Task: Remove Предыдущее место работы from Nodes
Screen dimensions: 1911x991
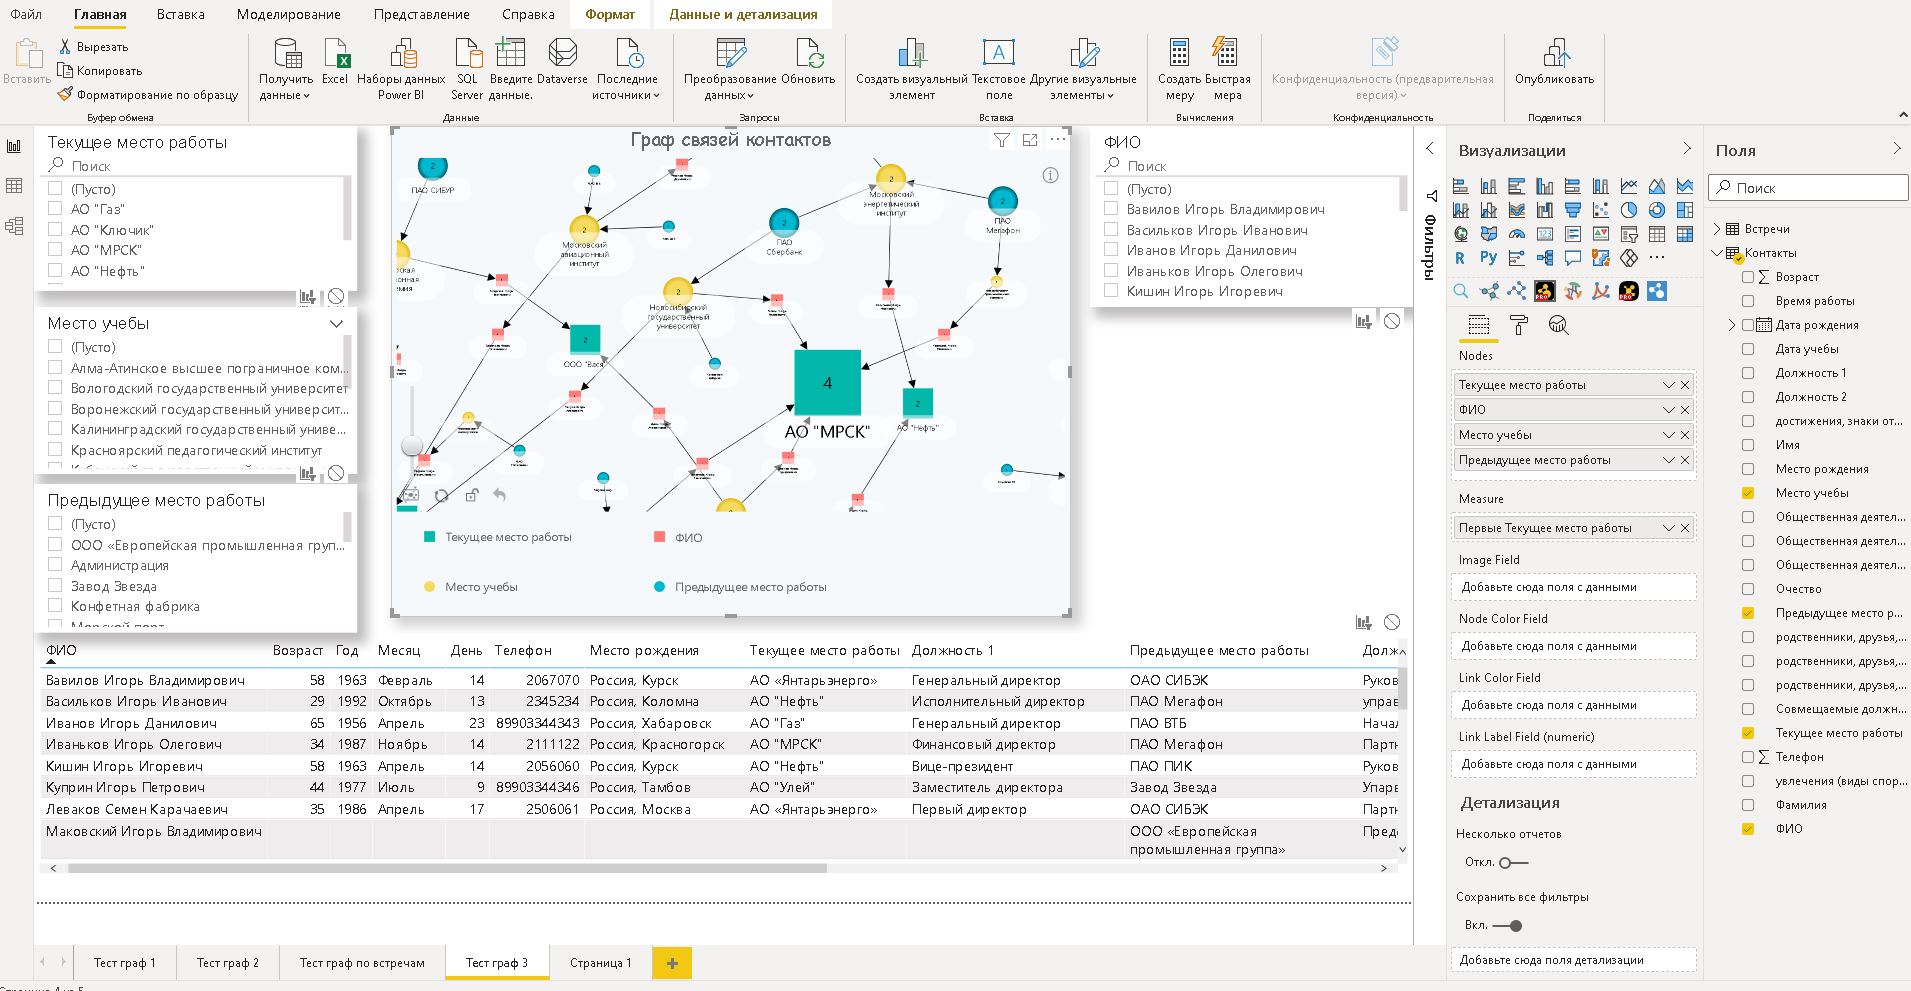Action: 1685,460
